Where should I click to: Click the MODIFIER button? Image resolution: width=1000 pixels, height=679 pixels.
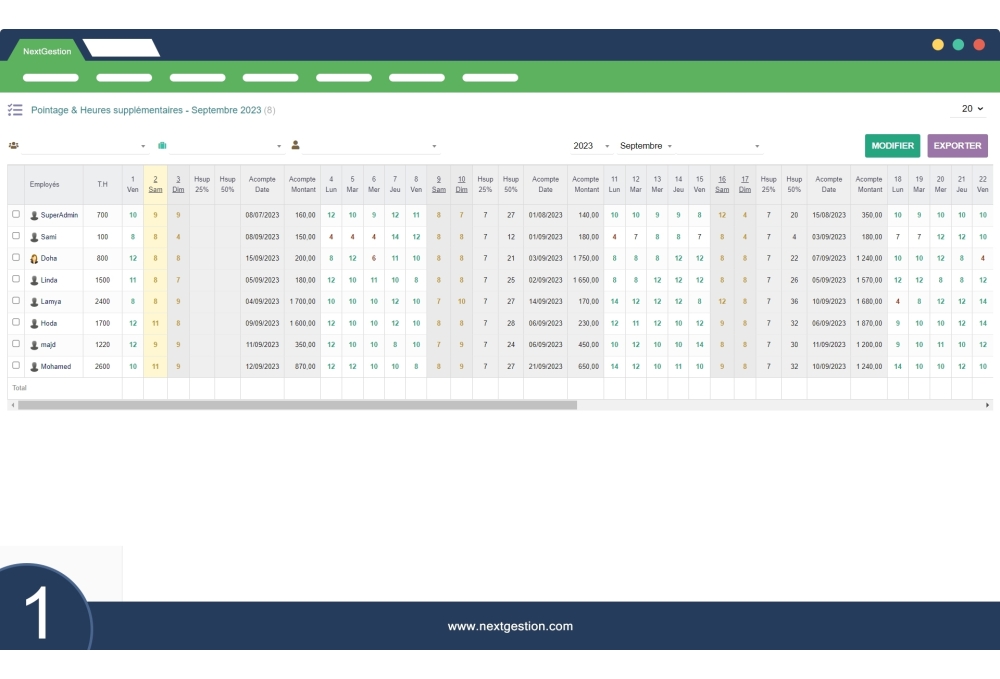click(x=892, y=146)
